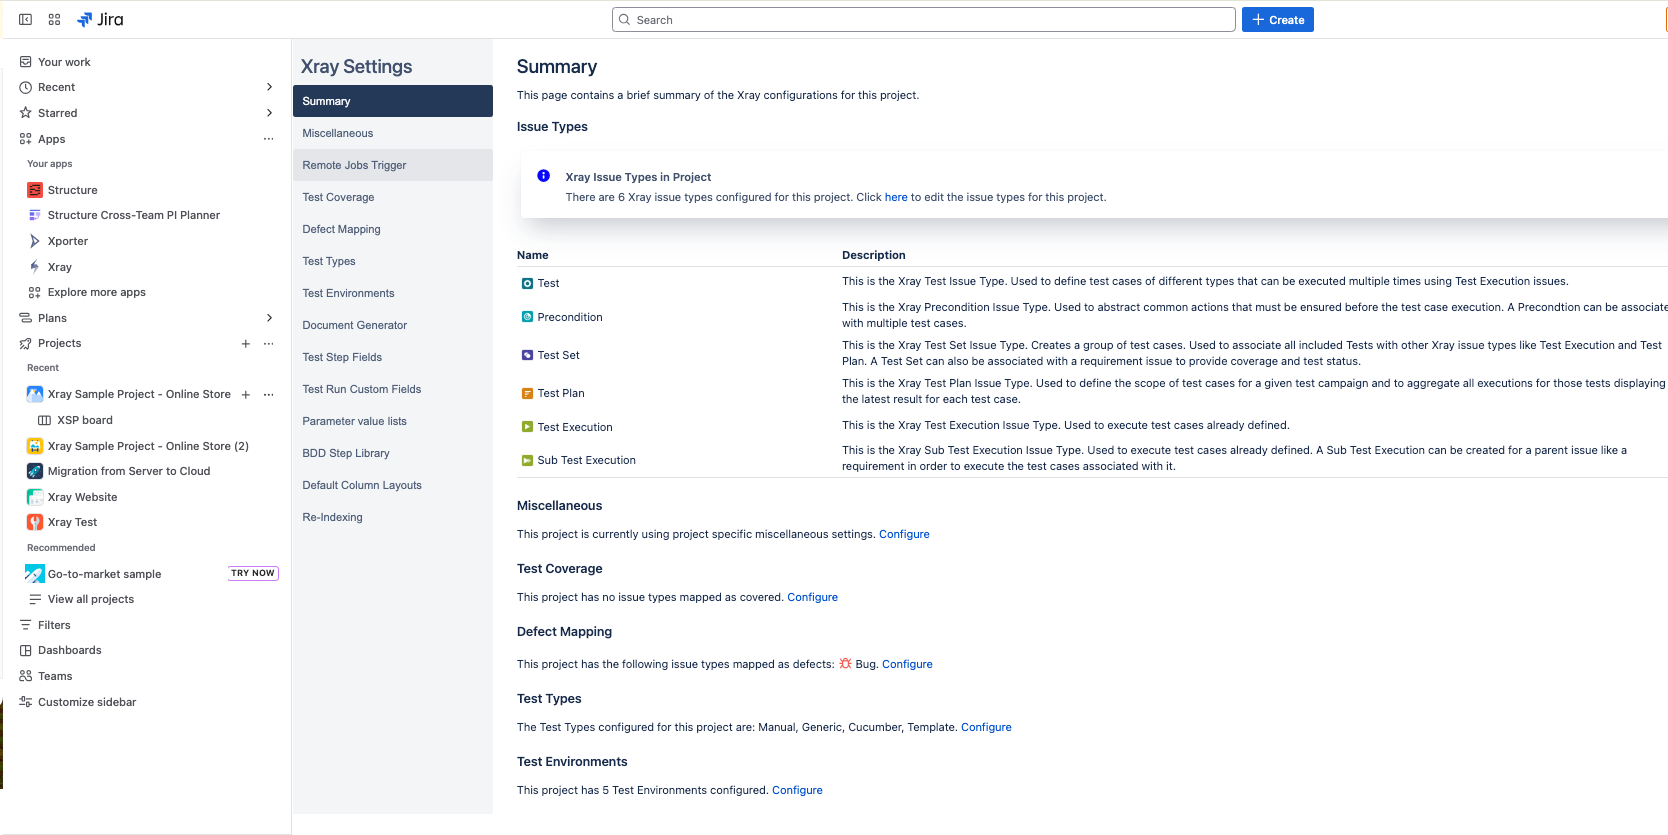
Task: Click plus beside Xray Sample Project - Online Store
Action: [246, 394]
